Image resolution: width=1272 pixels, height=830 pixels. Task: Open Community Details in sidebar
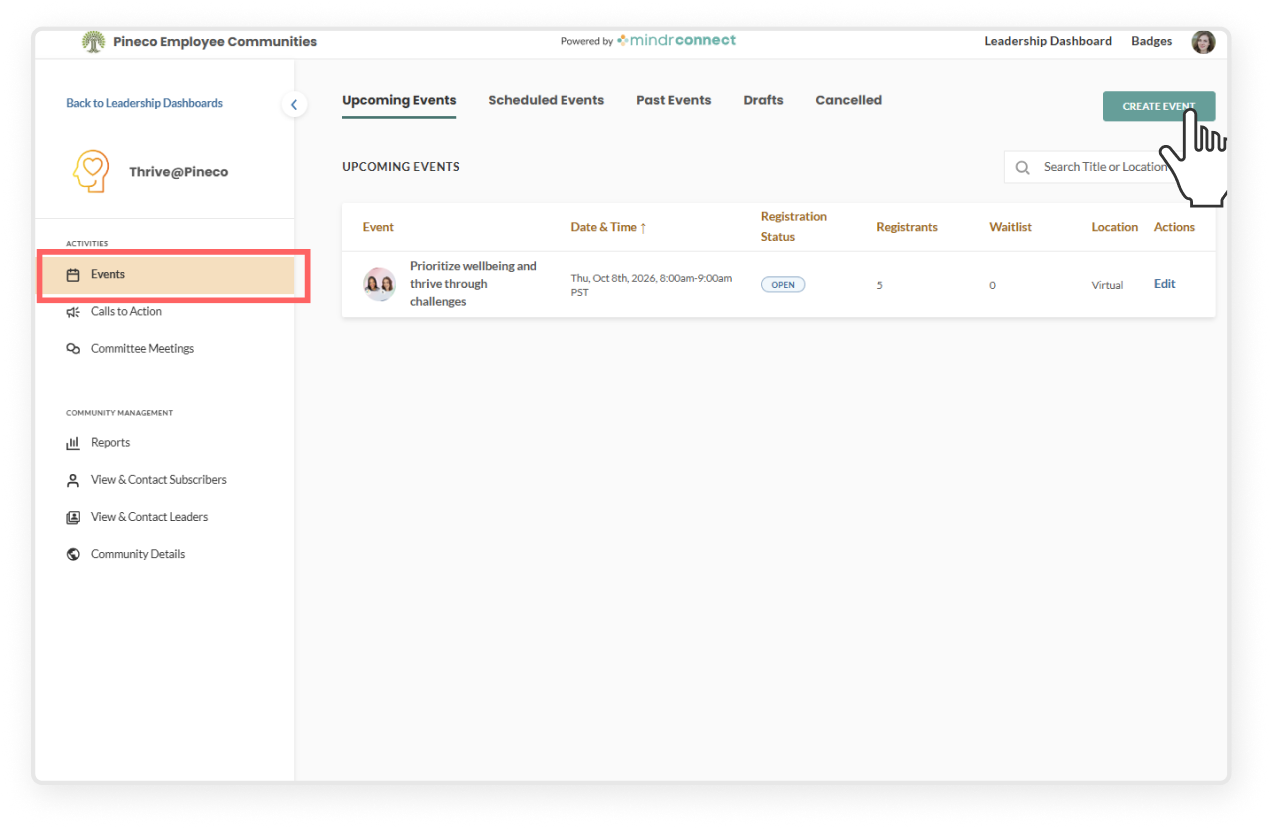(x=138, y=554)
